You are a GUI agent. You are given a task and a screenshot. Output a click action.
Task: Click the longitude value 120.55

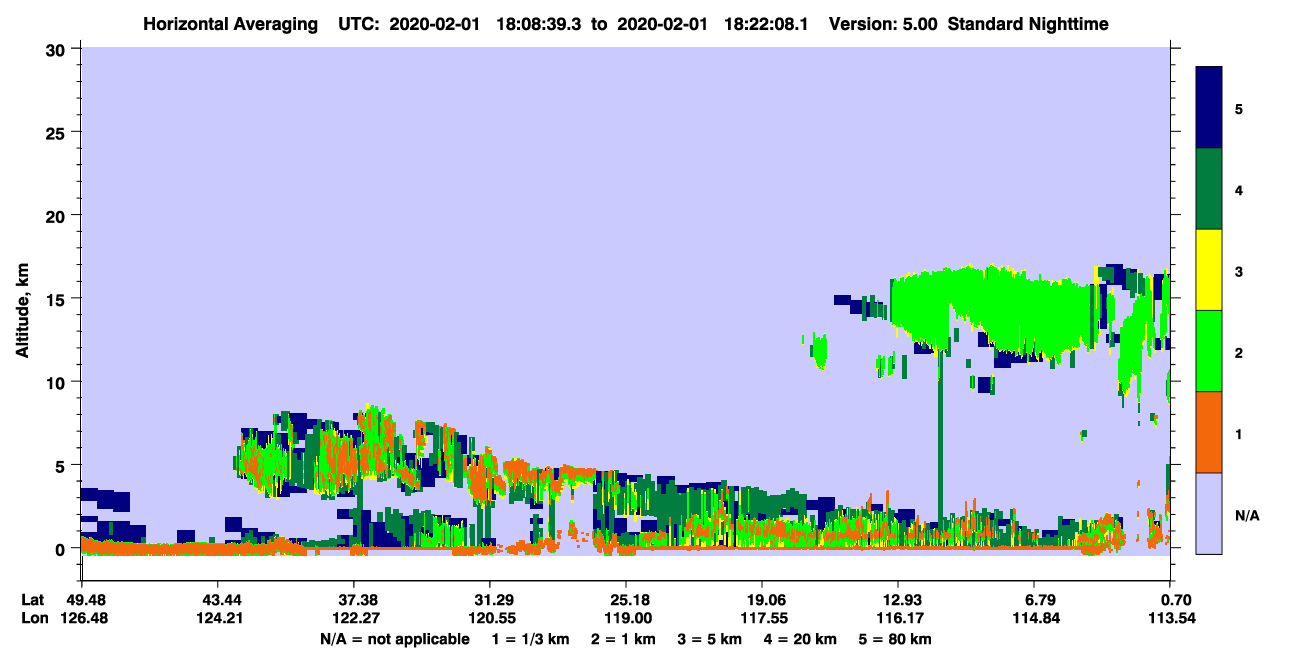pyautogui.click(x=490, y=619)
